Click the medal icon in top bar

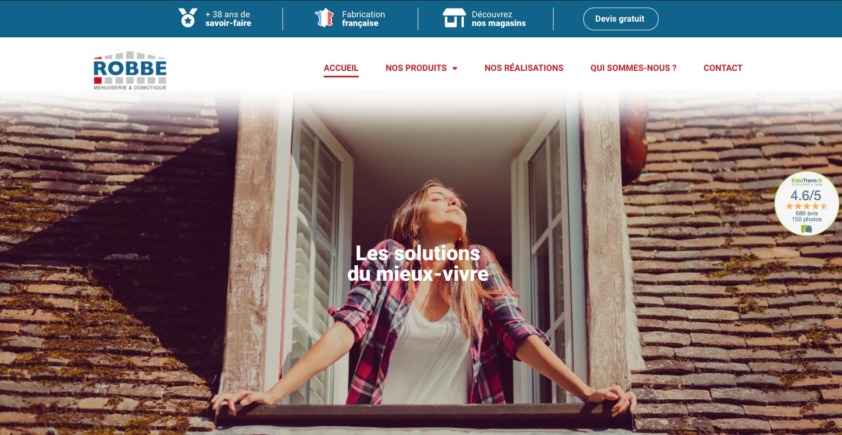click(188, 18)
